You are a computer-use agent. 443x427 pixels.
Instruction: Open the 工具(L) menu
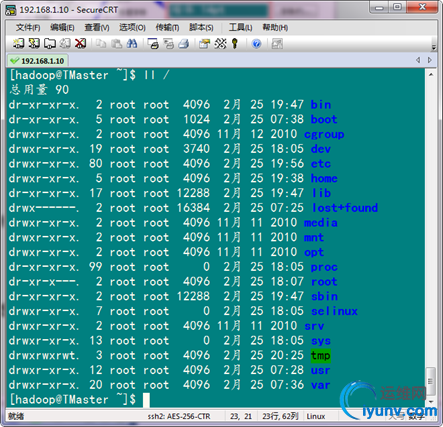(x=240, y=27)
